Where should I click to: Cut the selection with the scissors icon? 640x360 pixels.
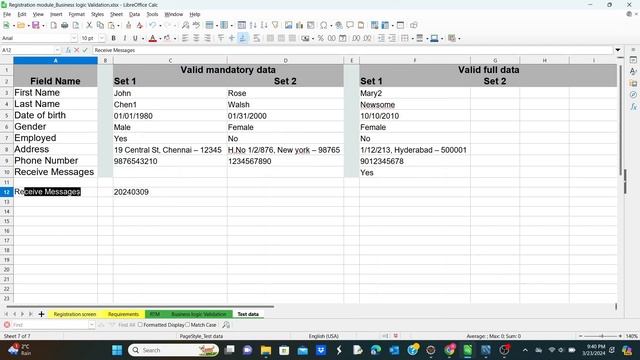pyautogui.click(x=89, y=25)
